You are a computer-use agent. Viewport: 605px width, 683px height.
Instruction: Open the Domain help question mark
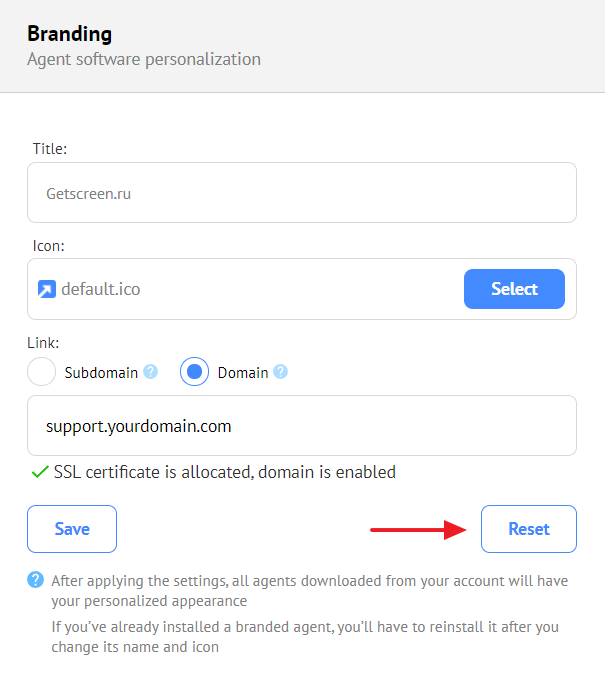click(281, 372)
